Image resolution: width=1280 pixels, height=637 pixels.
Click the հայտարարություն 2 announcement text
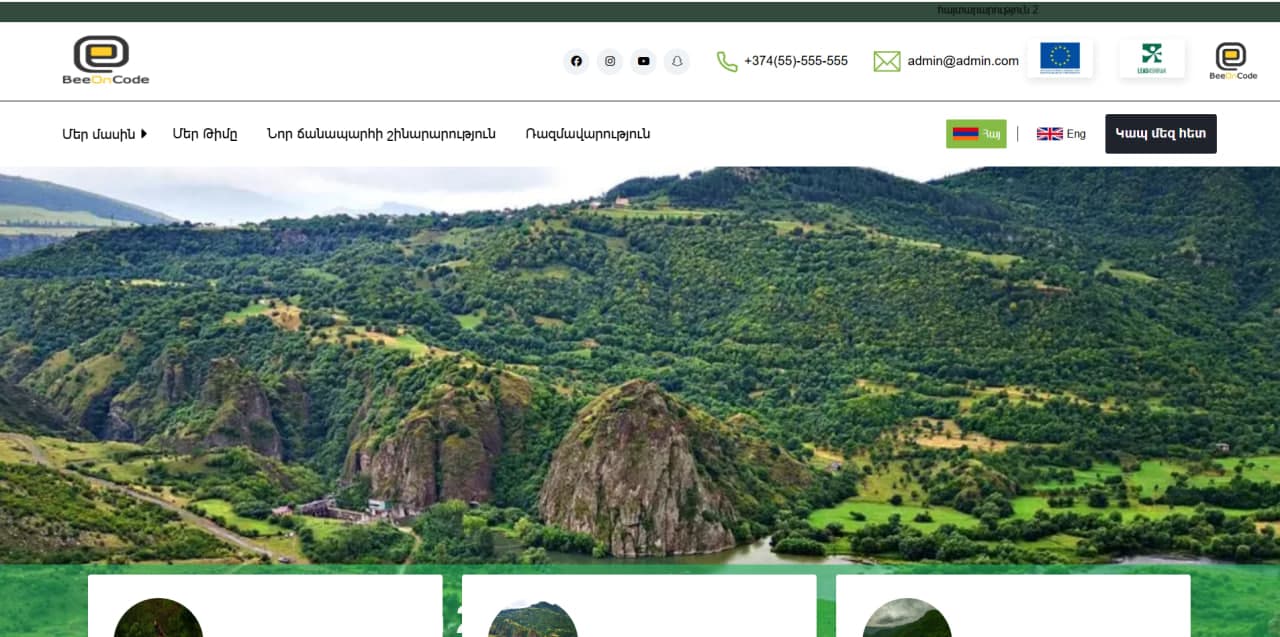coord(988,10)
